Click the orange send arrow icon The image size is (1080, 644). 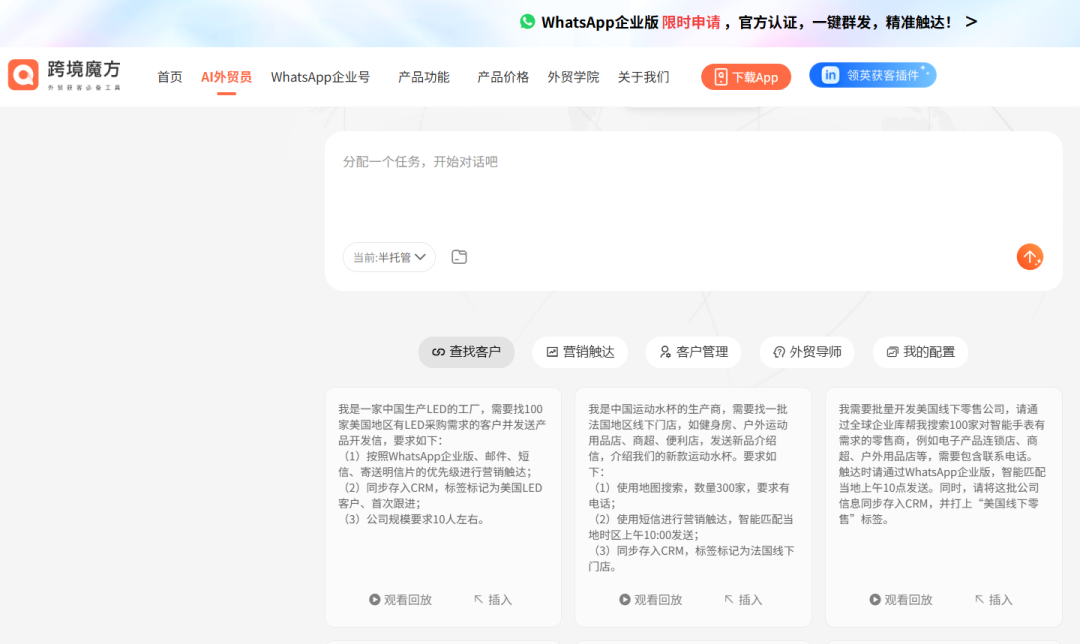pos(1030,256)
